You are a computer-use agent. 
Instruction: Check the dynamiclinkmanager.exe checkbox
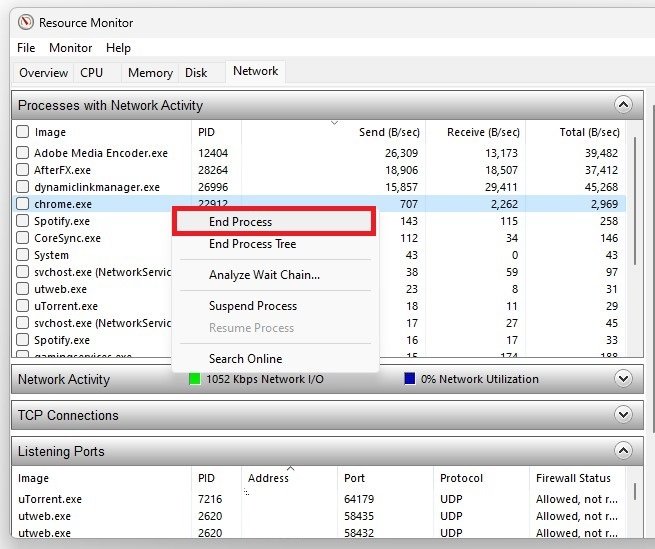tap(23, 186)
